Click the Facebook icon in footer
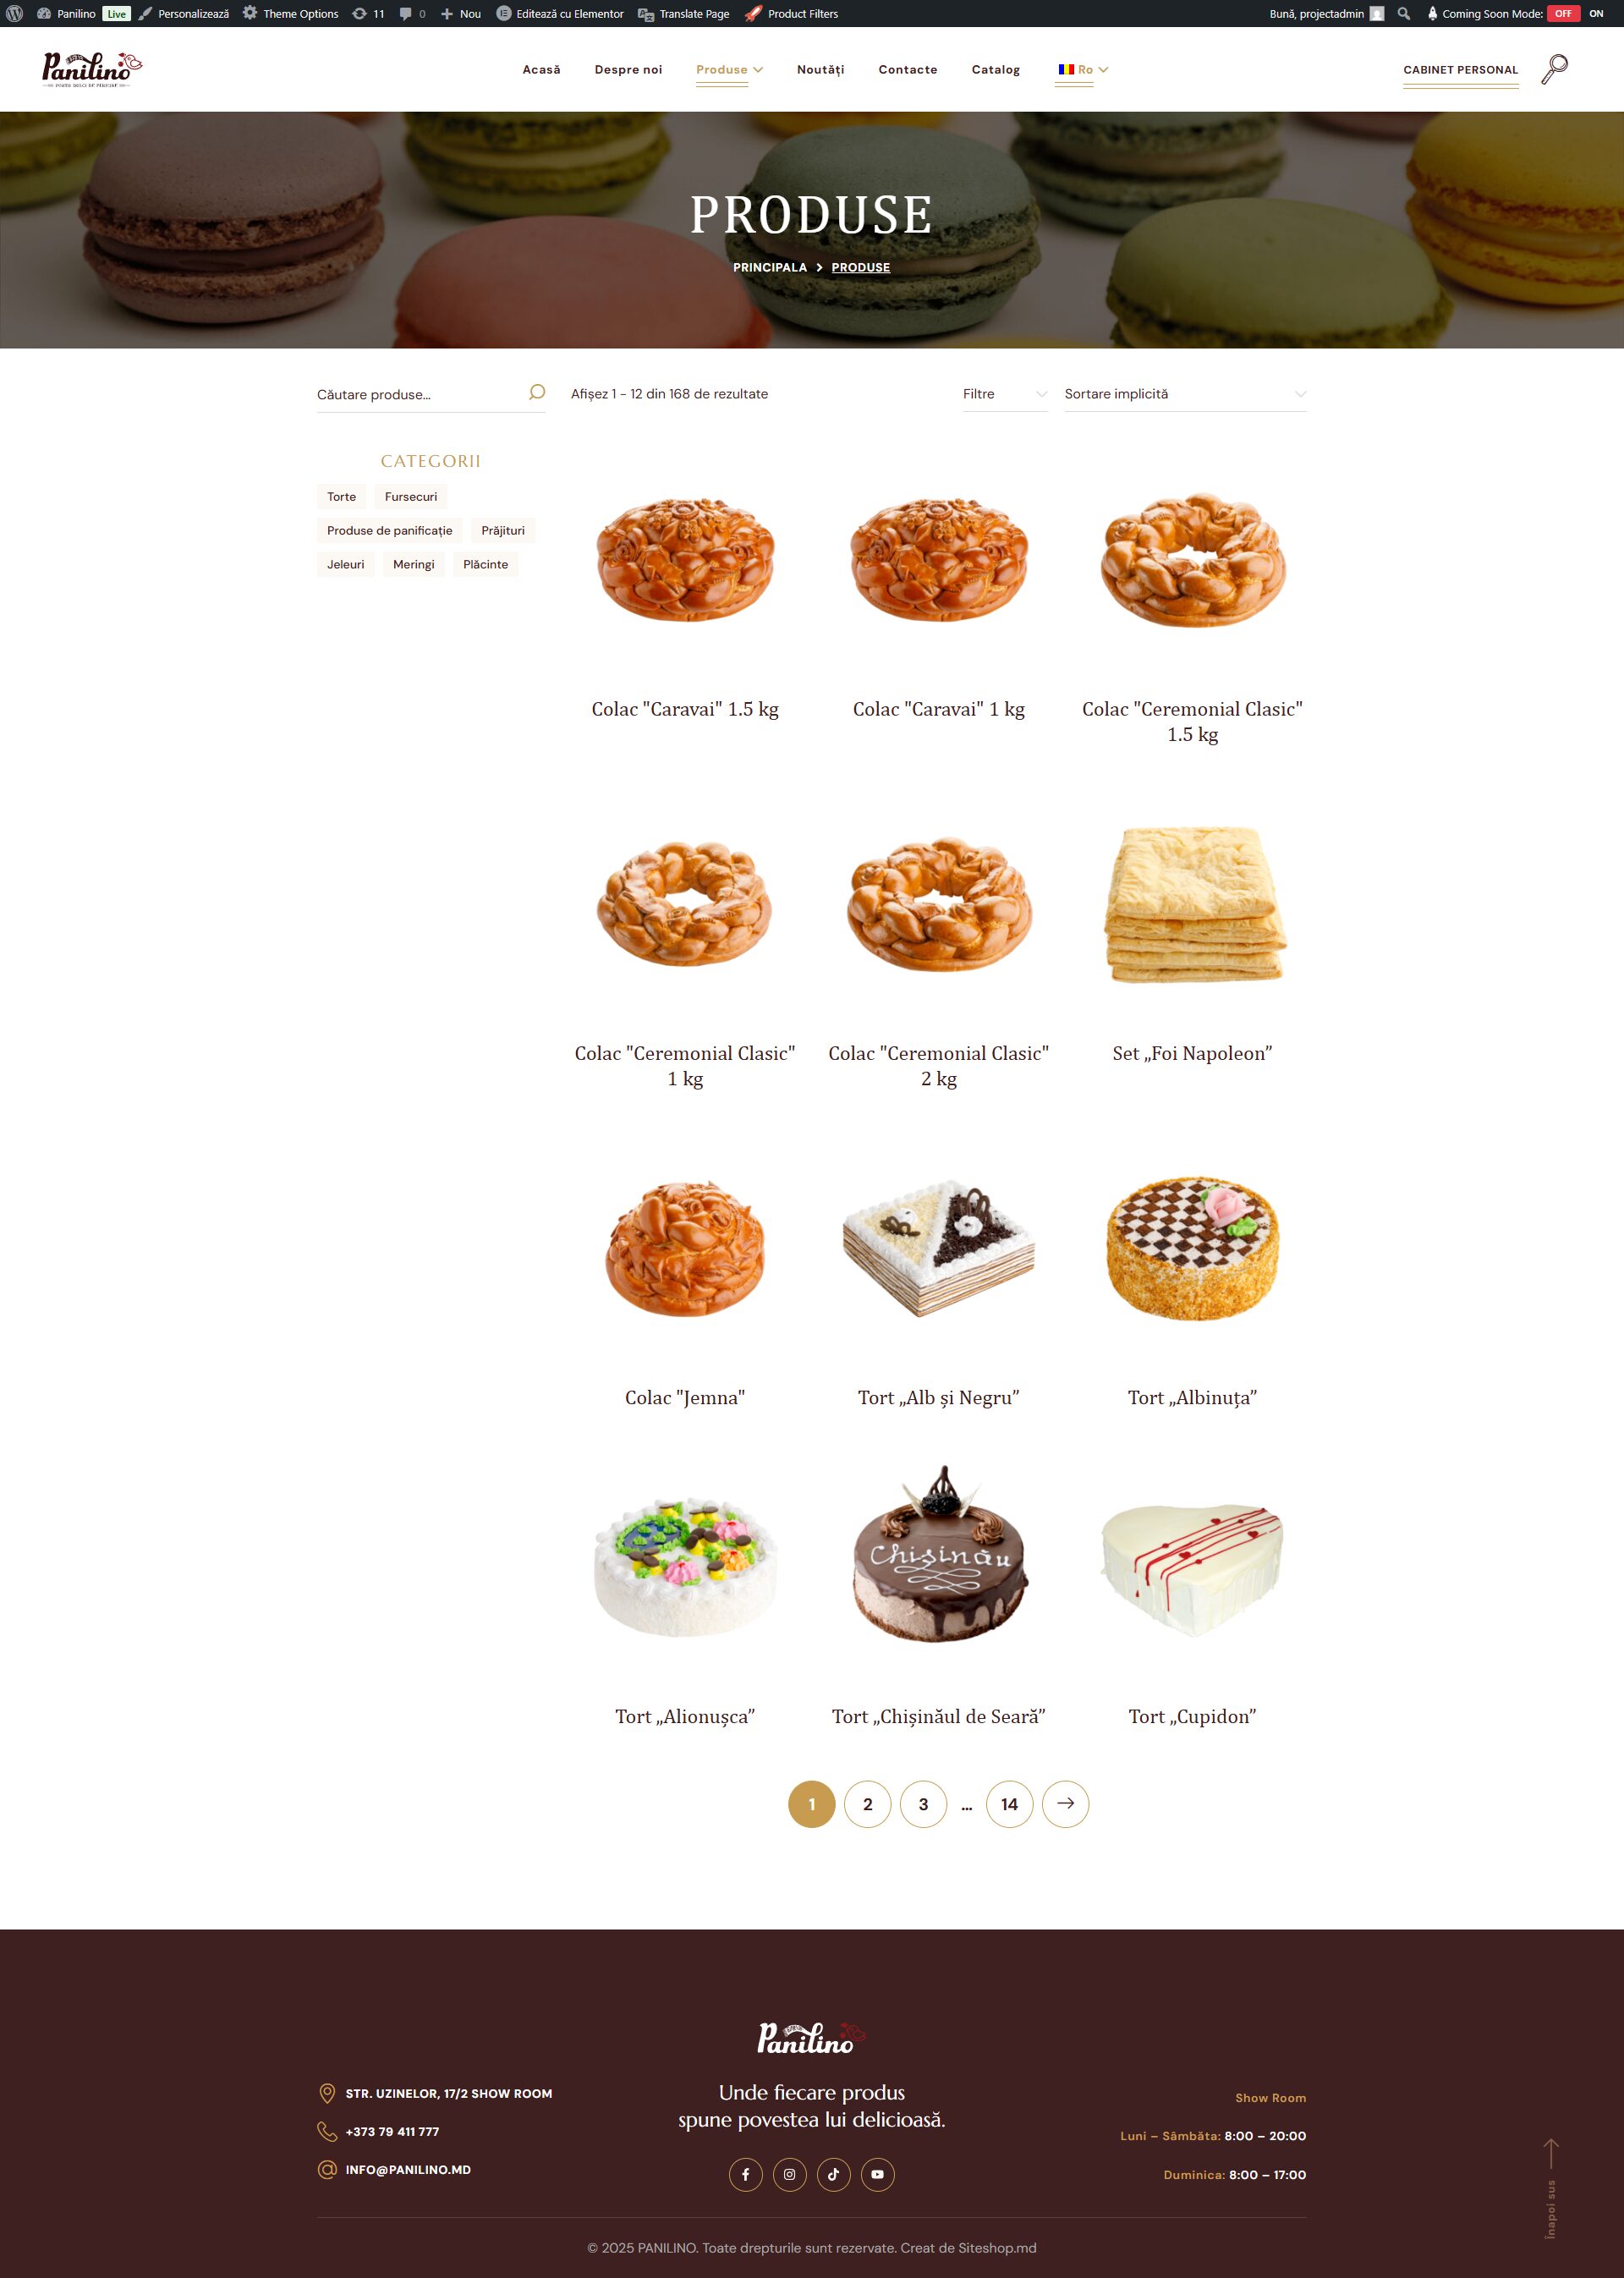1624x2278 pixels. coord(745,2174)
